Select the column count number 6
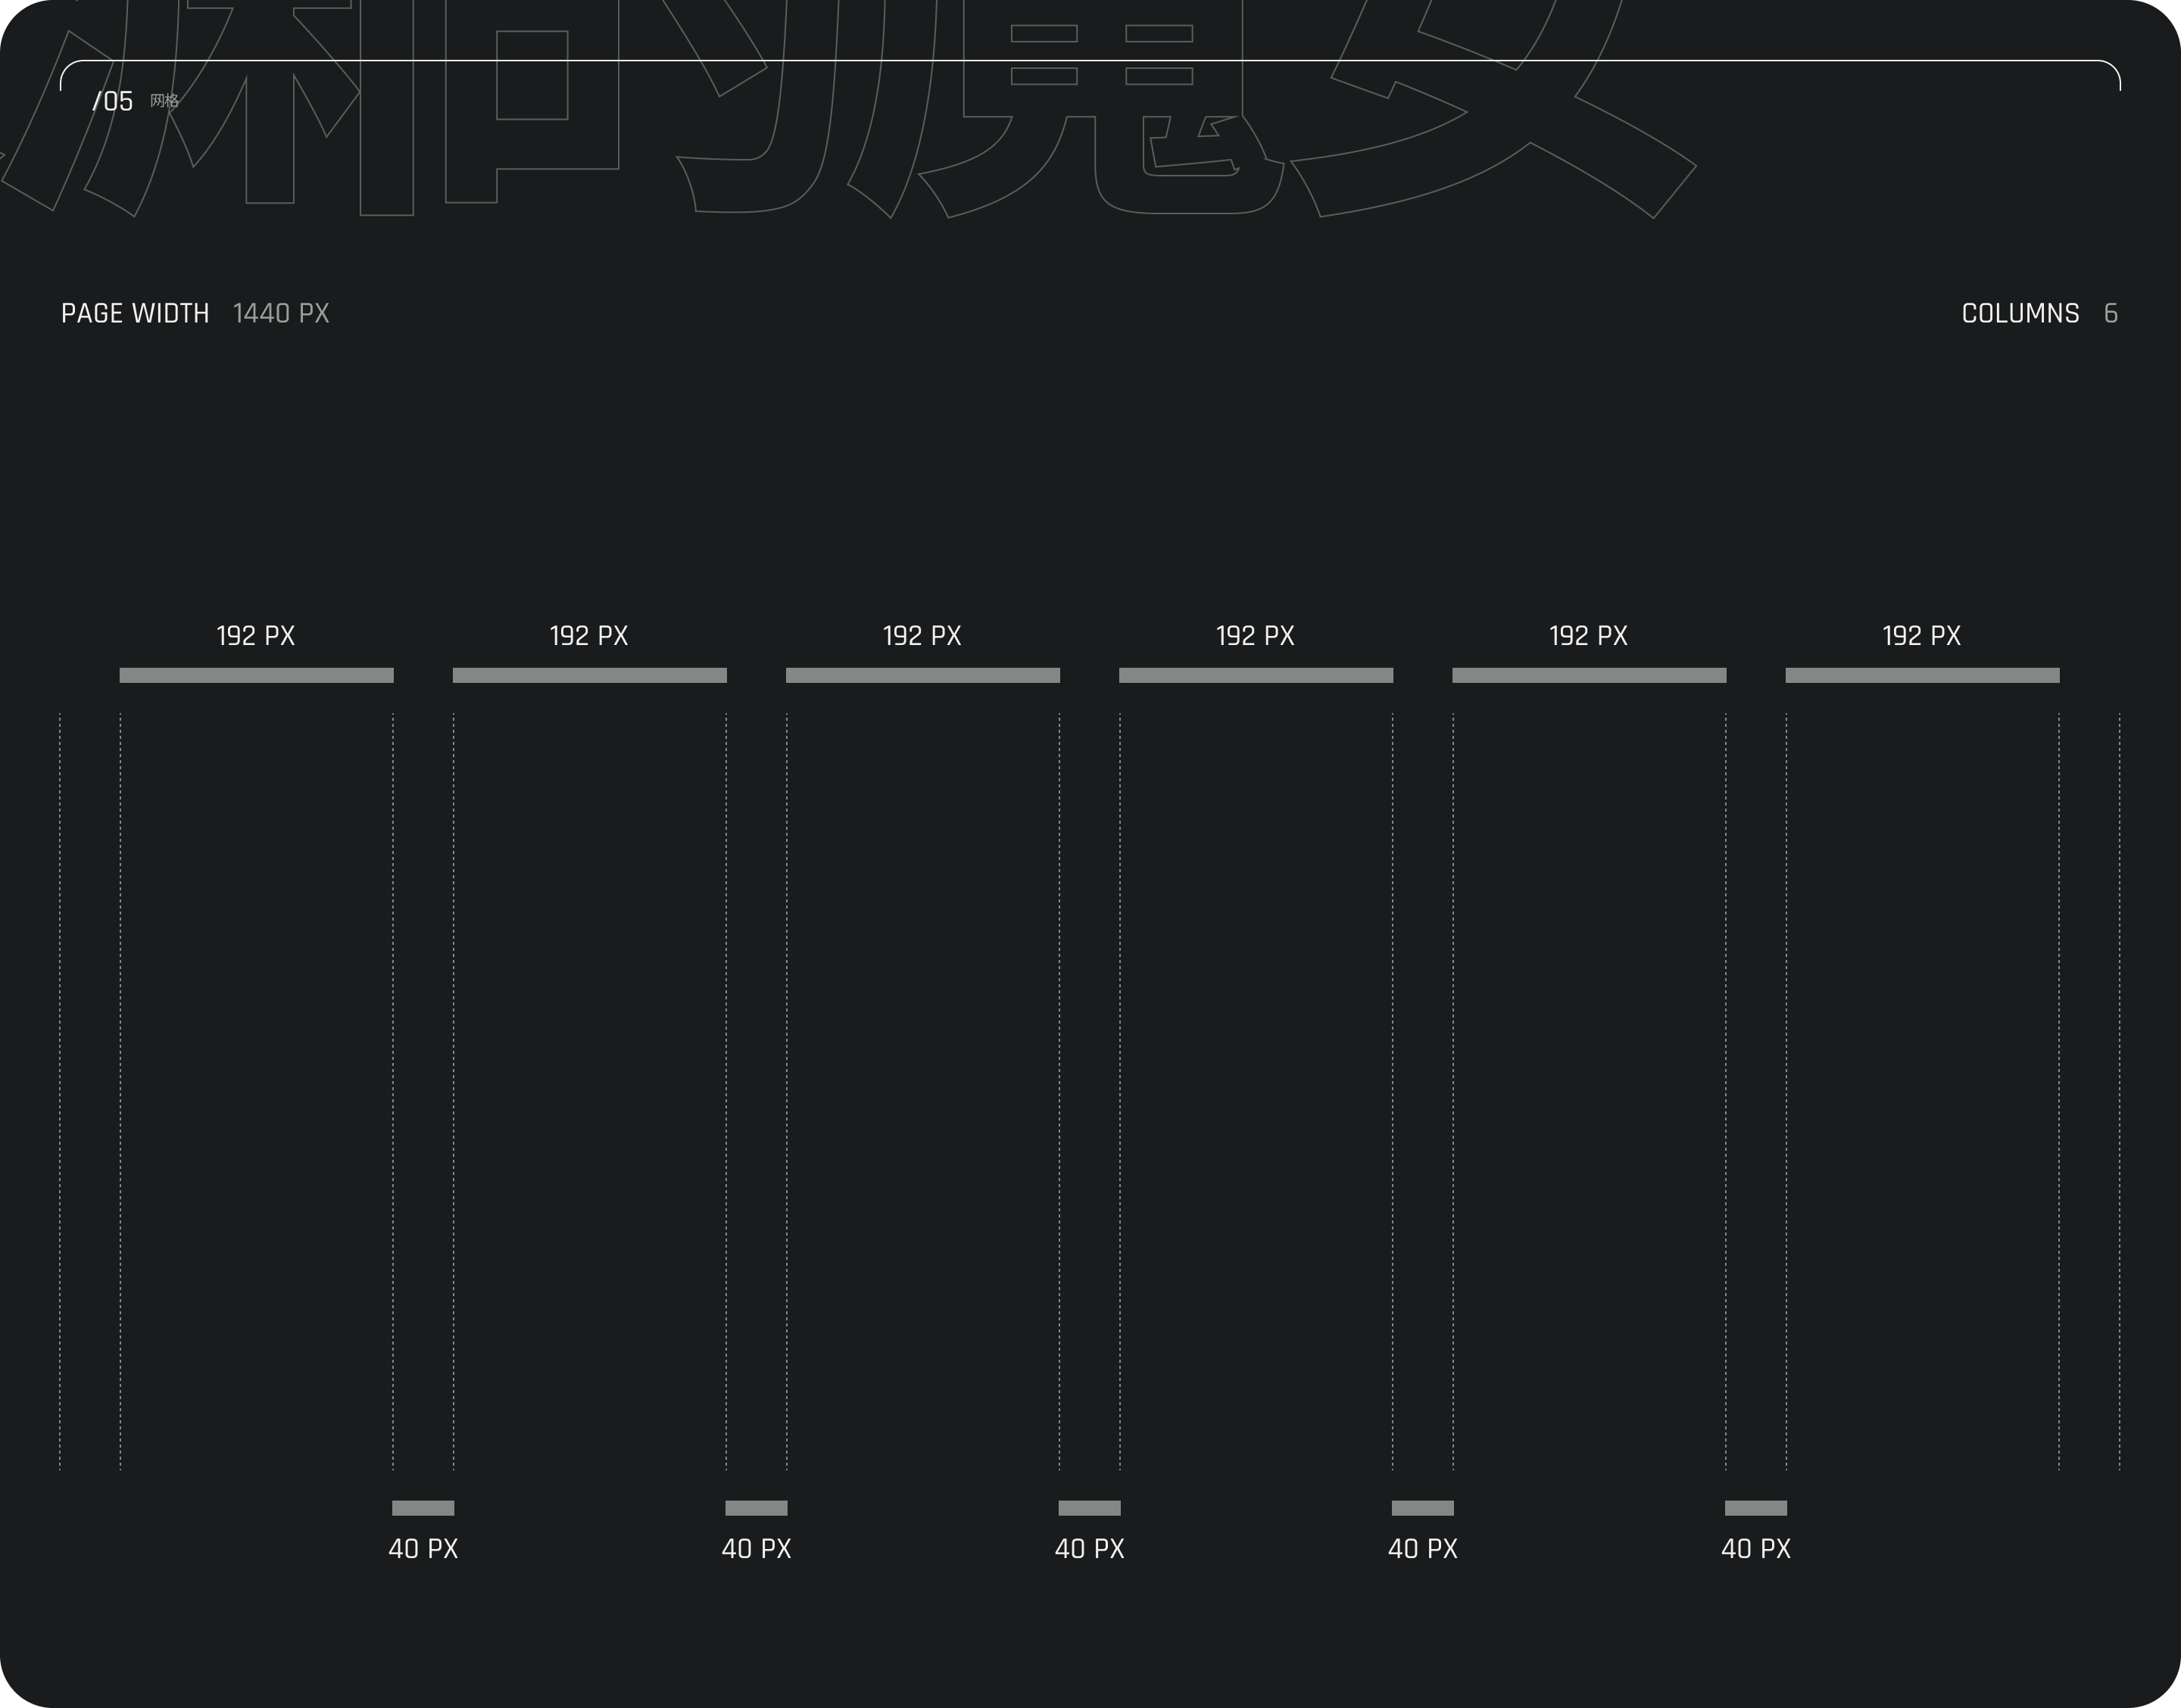This screenshot has width=2181, height=1708. click(2110, 314)
